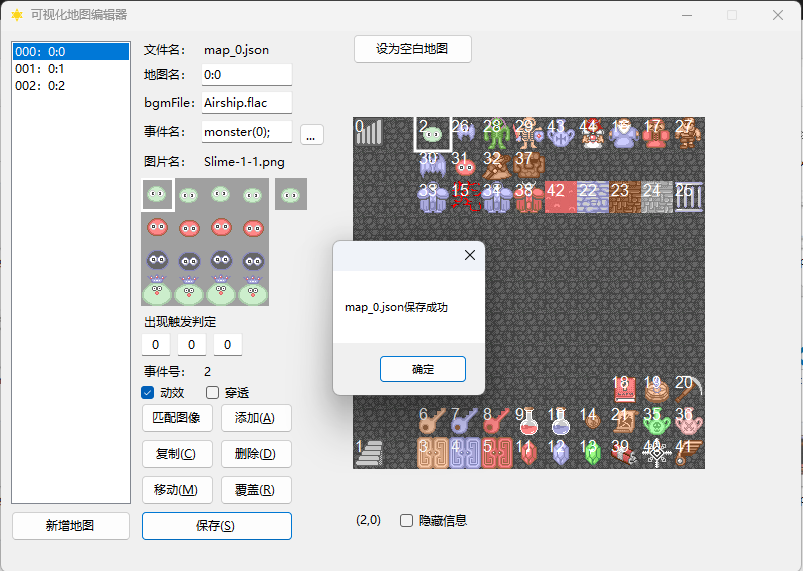Select pickaxe tile numbered 20
Viewport: 803px width, 571px height.
(x=689, y=389)
